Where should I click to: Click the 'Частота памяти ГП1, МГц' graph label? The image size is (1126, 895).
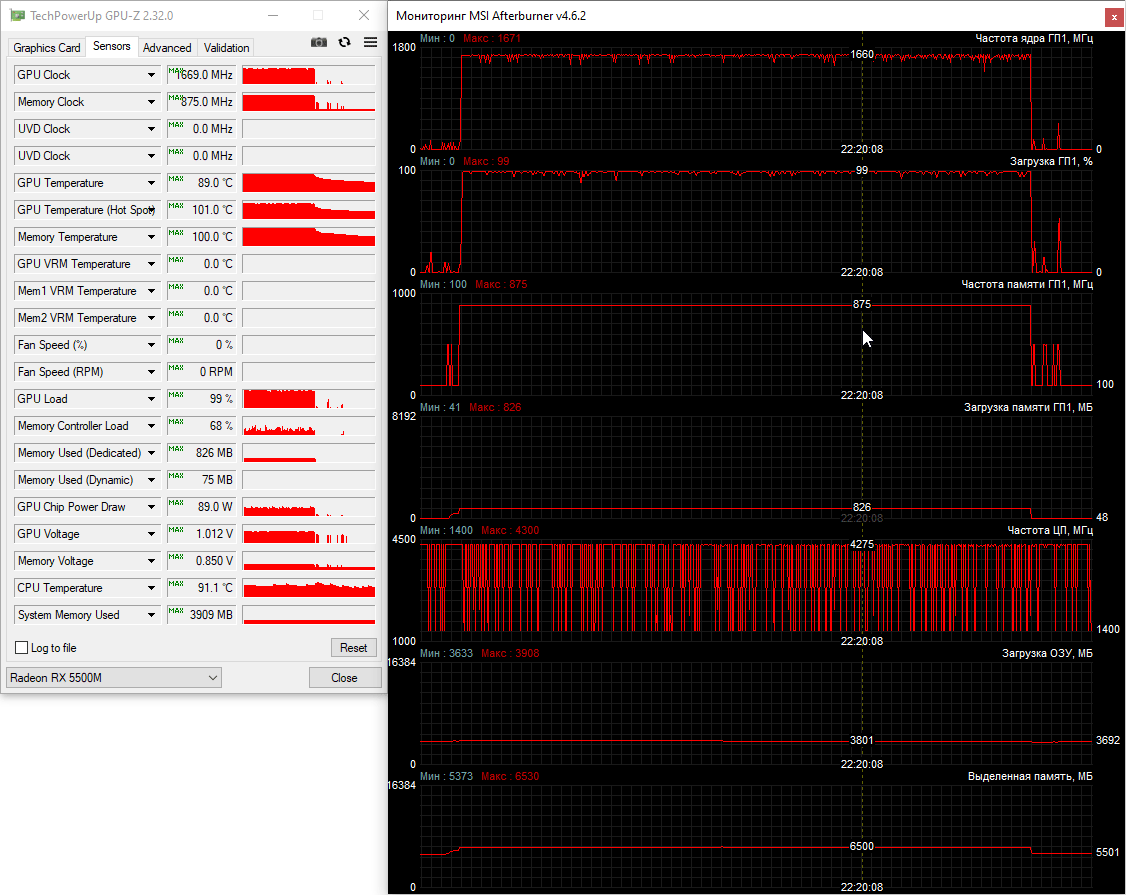click(x=1027, y=284)
